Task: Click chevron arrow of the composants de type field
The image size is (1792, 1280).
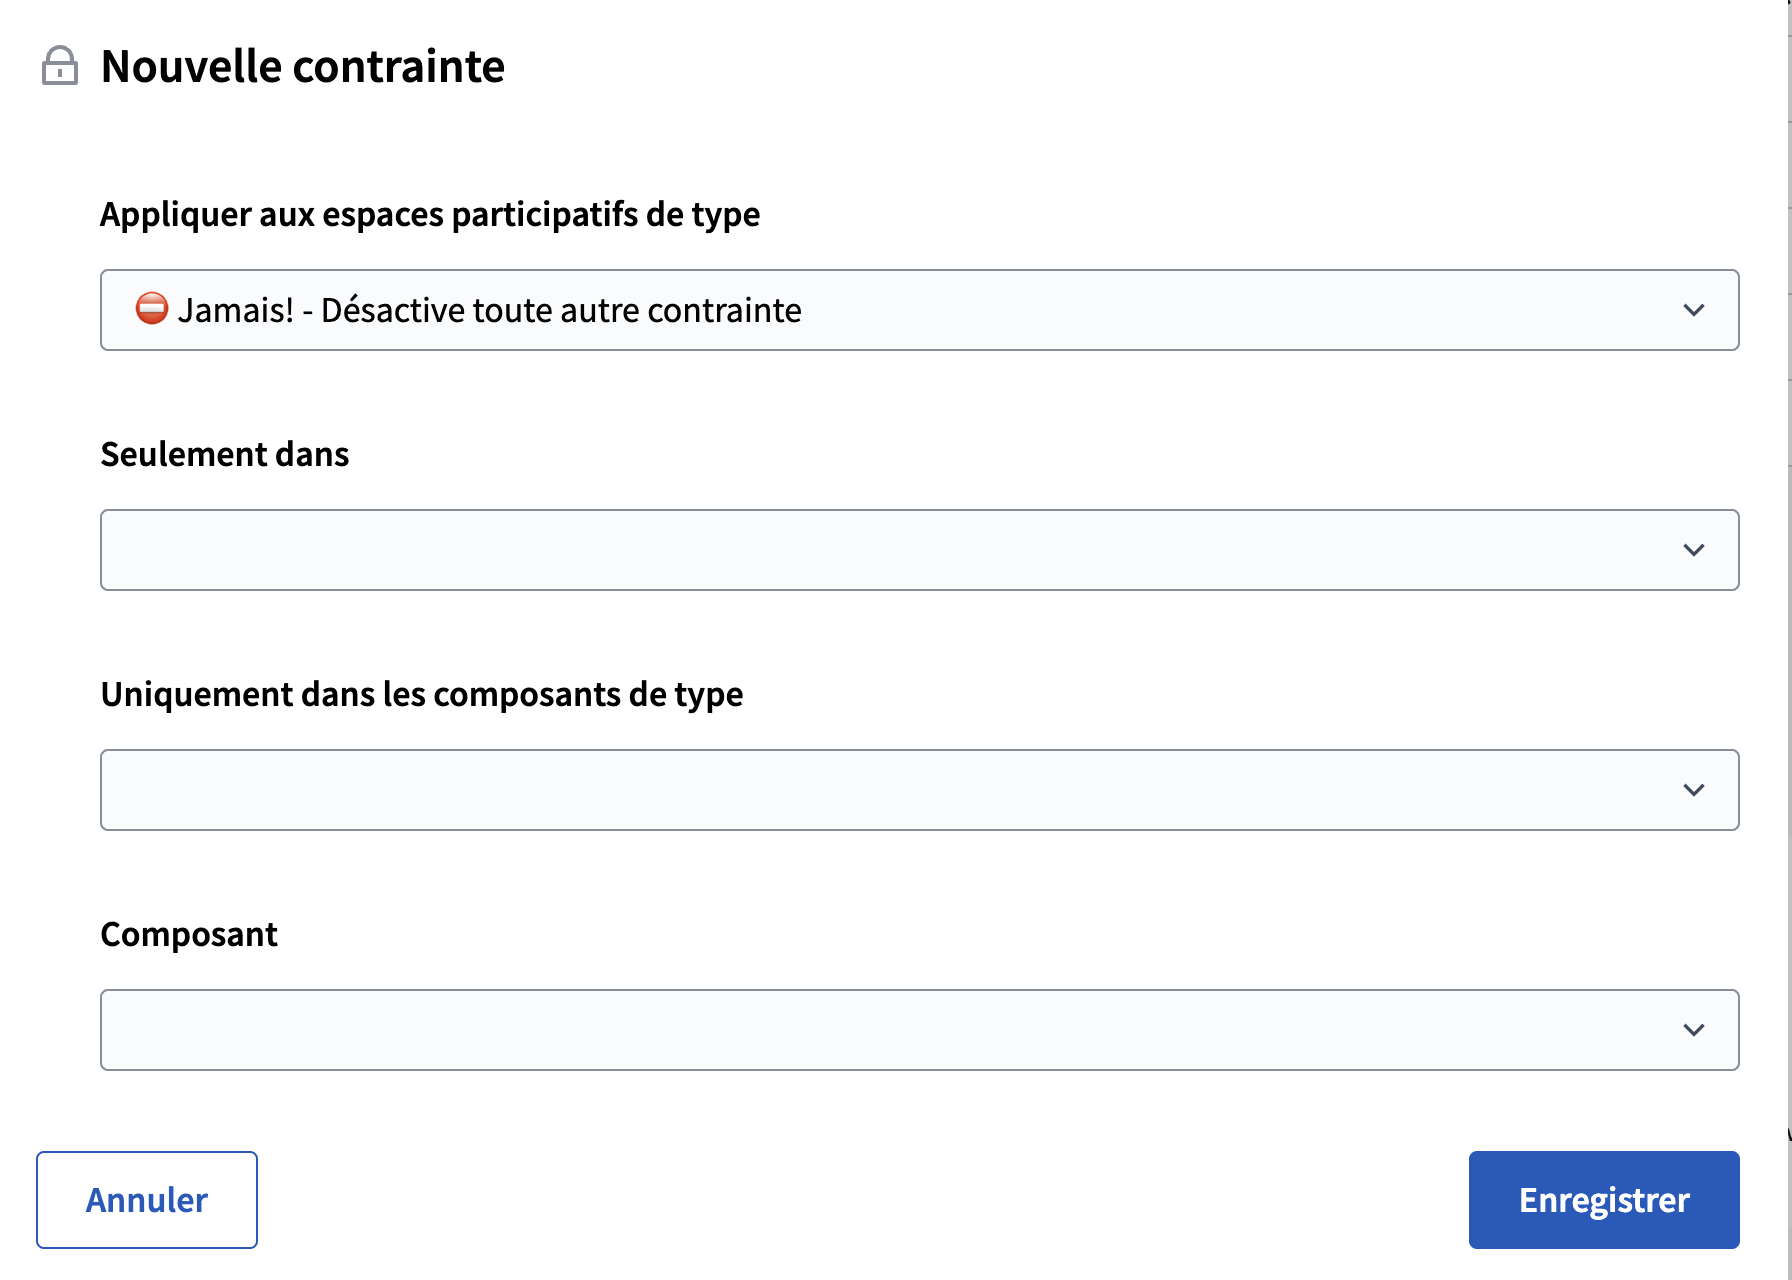Action: coord(1693,790)
